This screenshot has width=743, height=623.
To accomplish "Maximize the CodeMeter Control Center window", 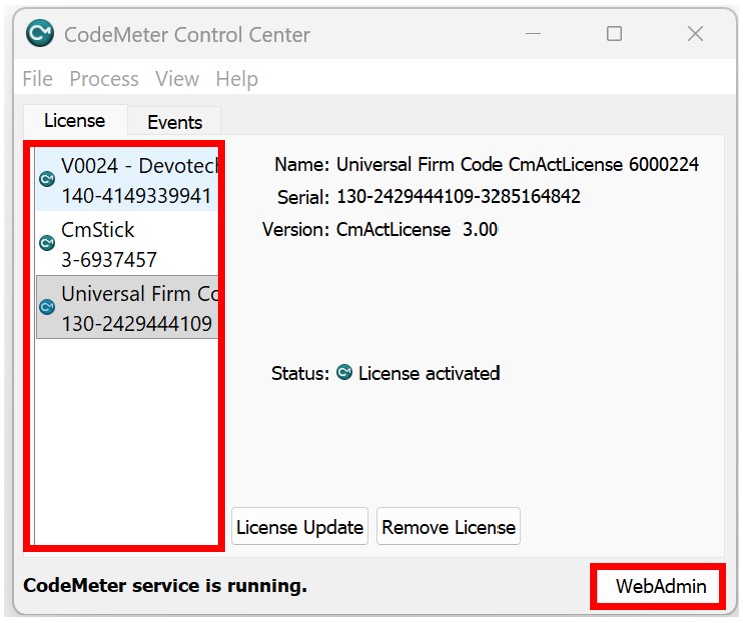I will pos(614,34).
